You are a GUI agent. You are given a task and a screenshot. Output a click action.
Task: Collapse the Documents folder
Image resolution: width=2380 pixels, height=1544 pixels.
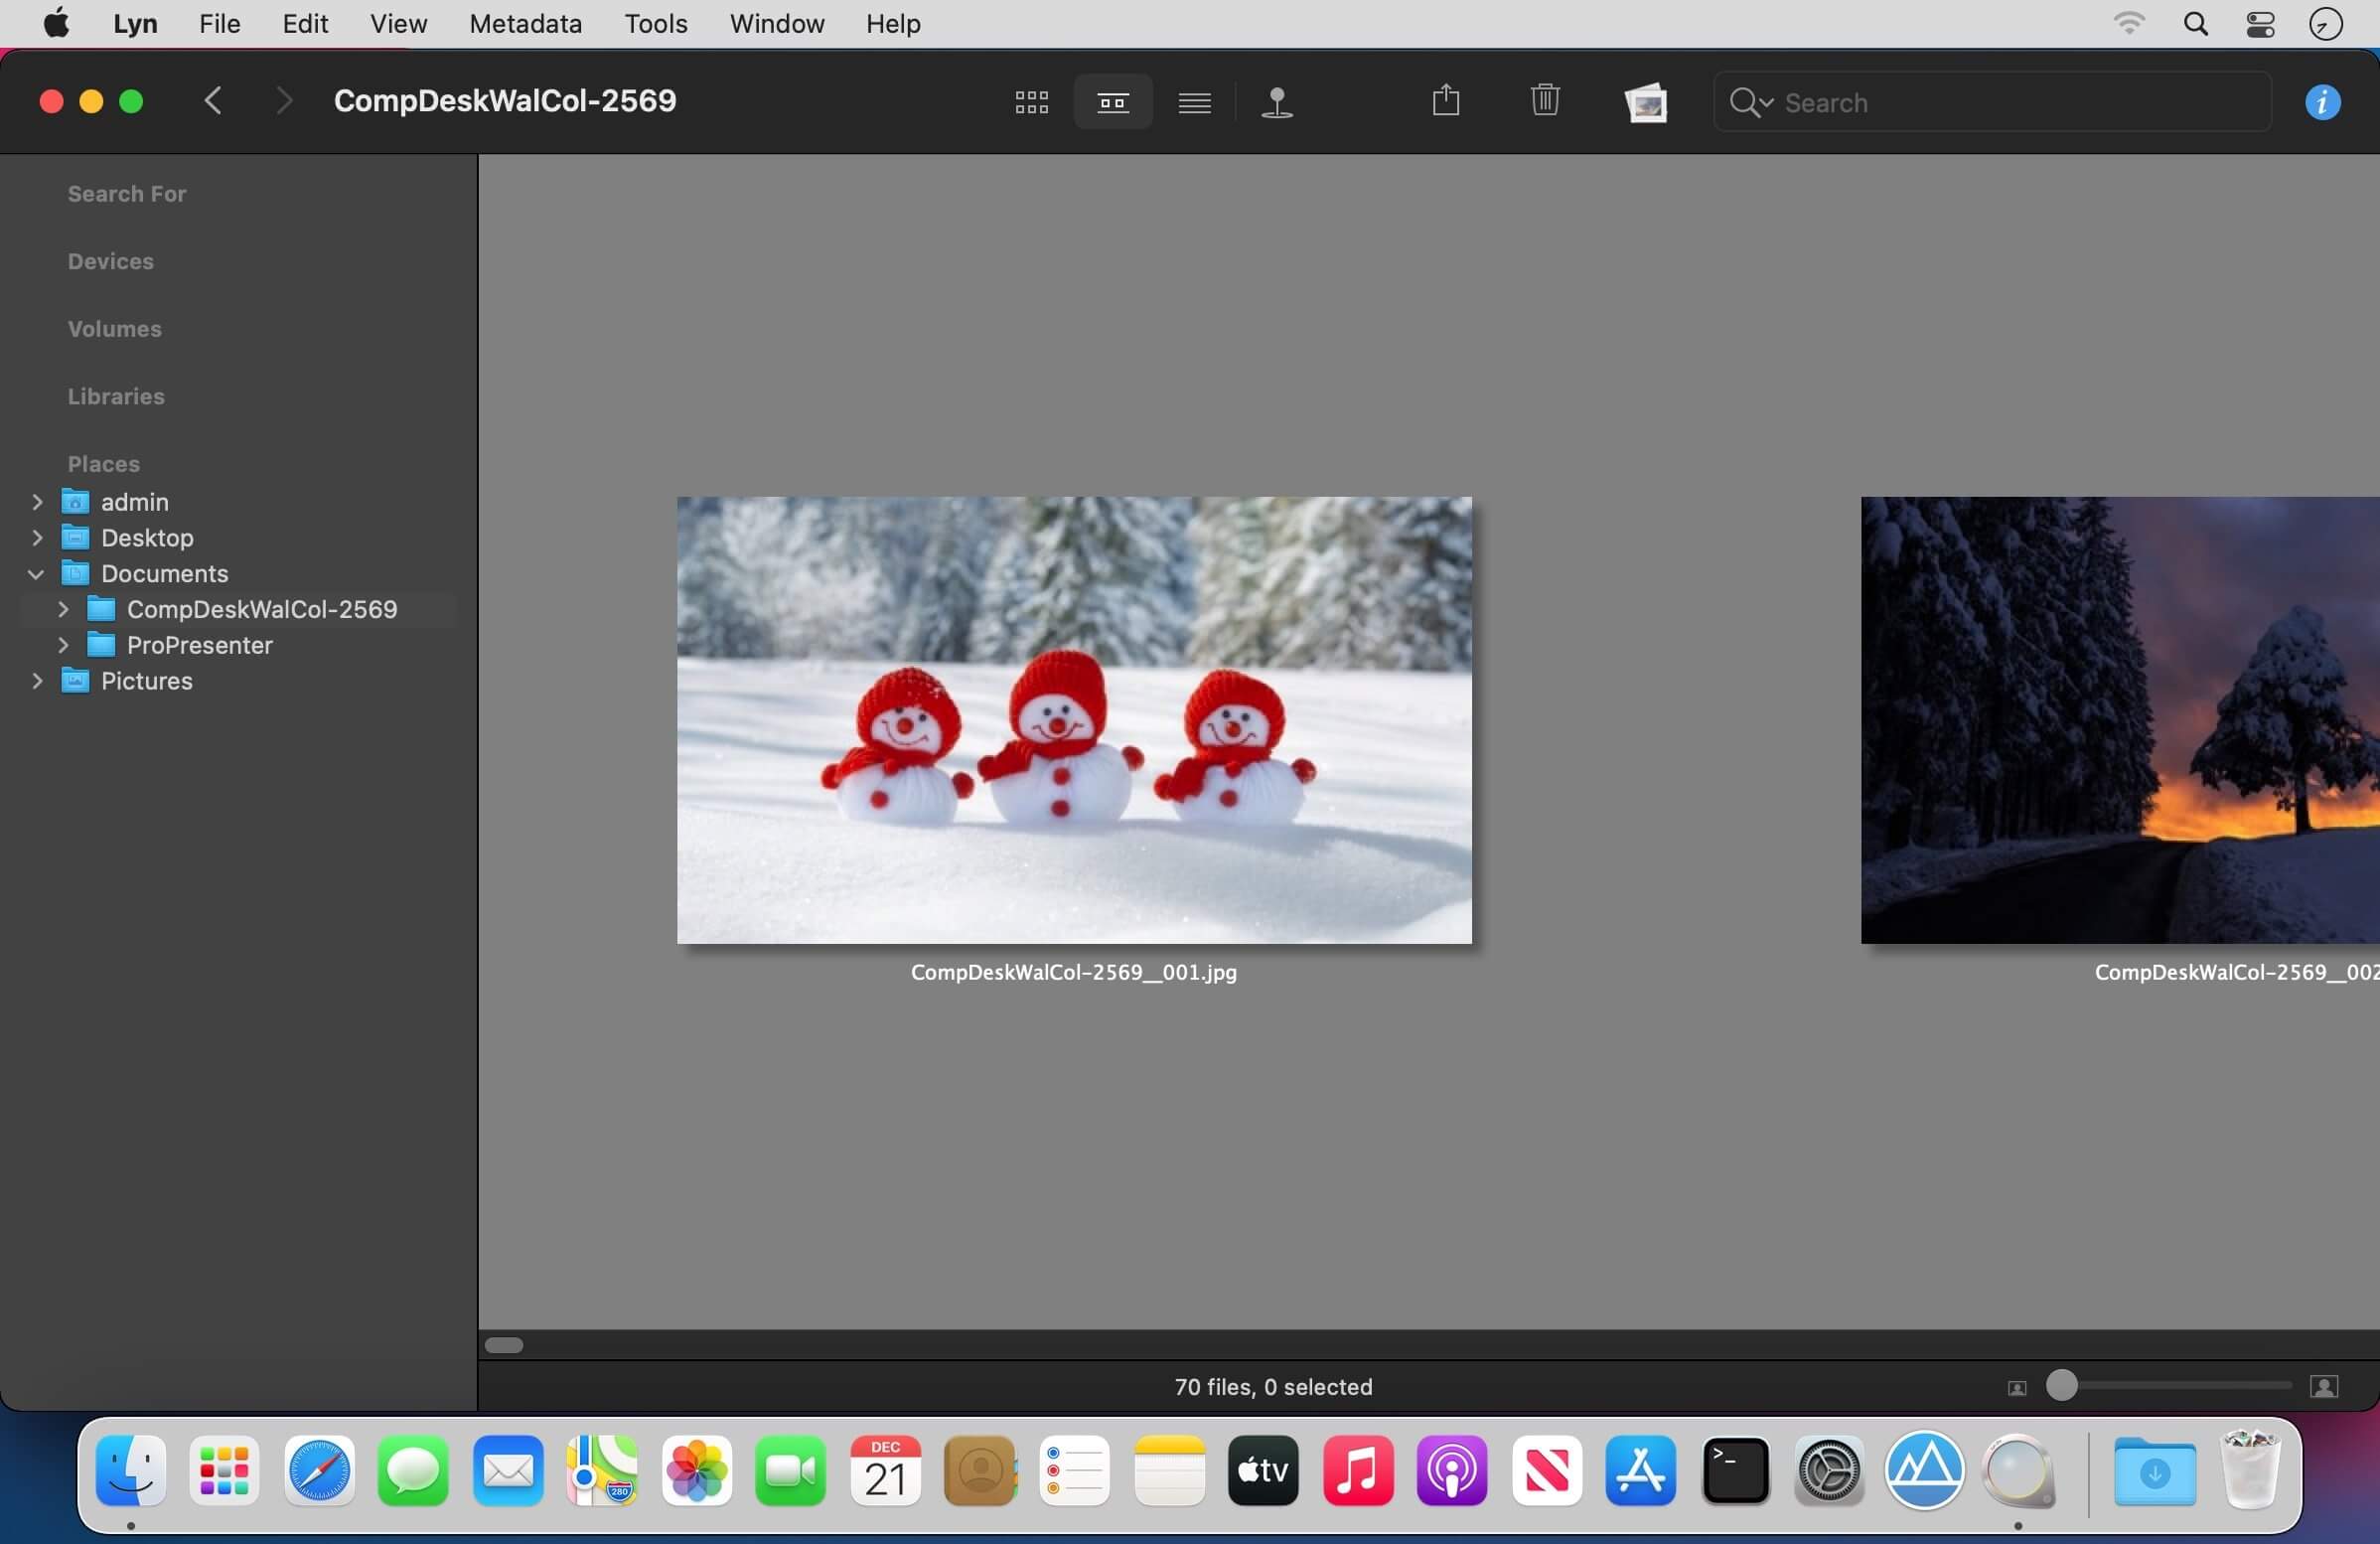coord(36,574)
